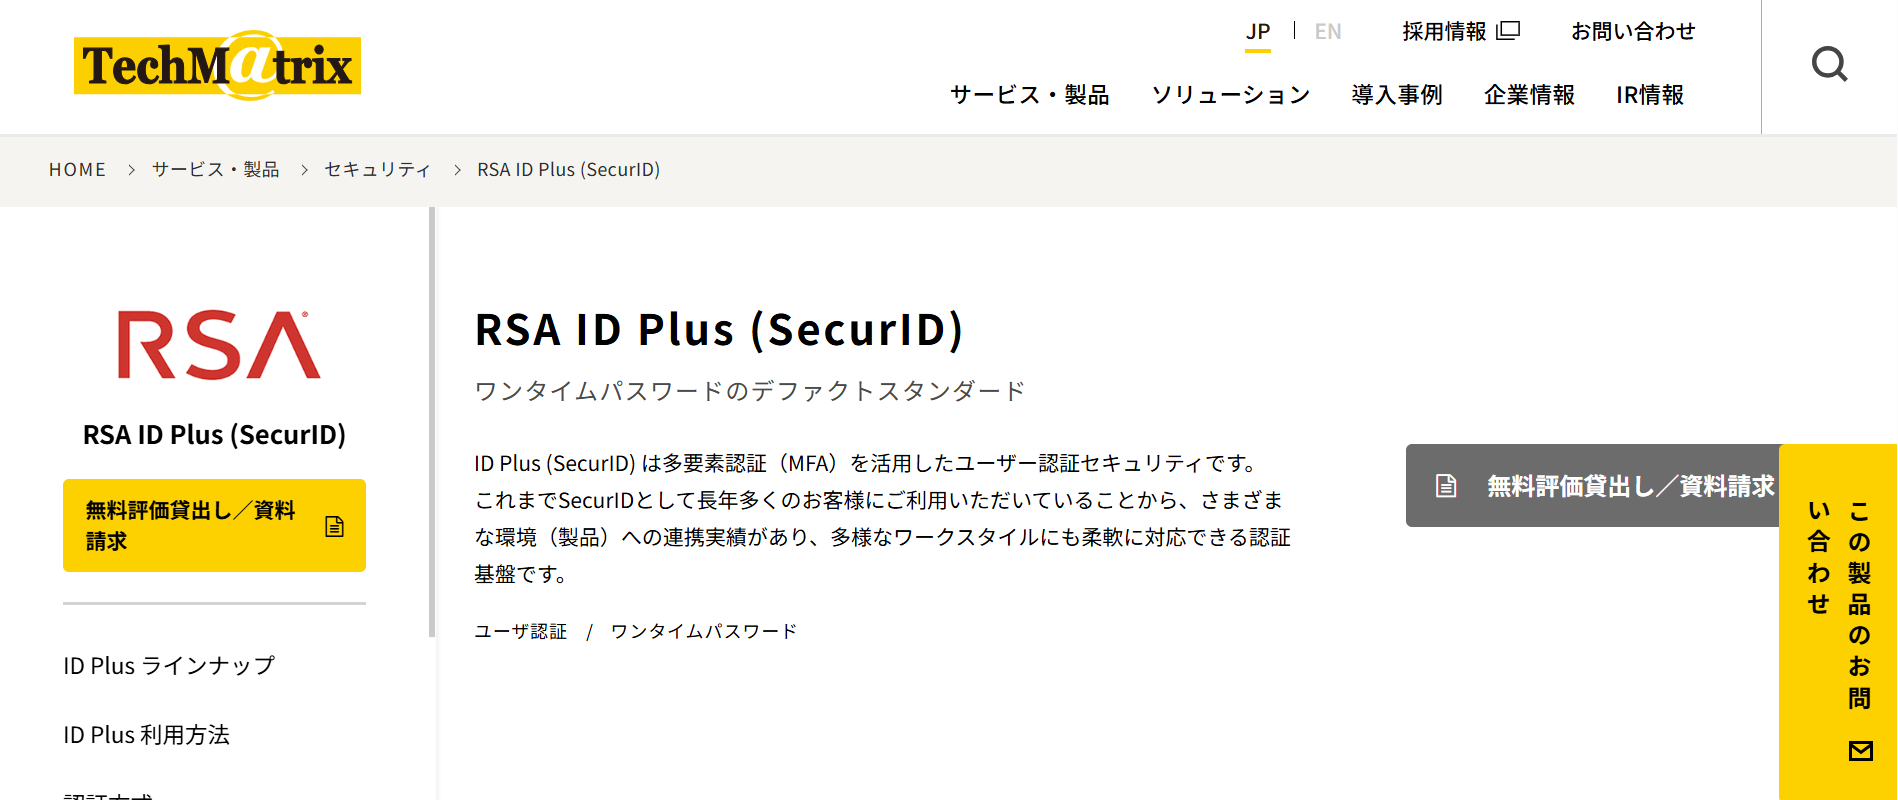1898x800 pixels.
Task: Click the TechMatrix logo
Action: [217, 66]
